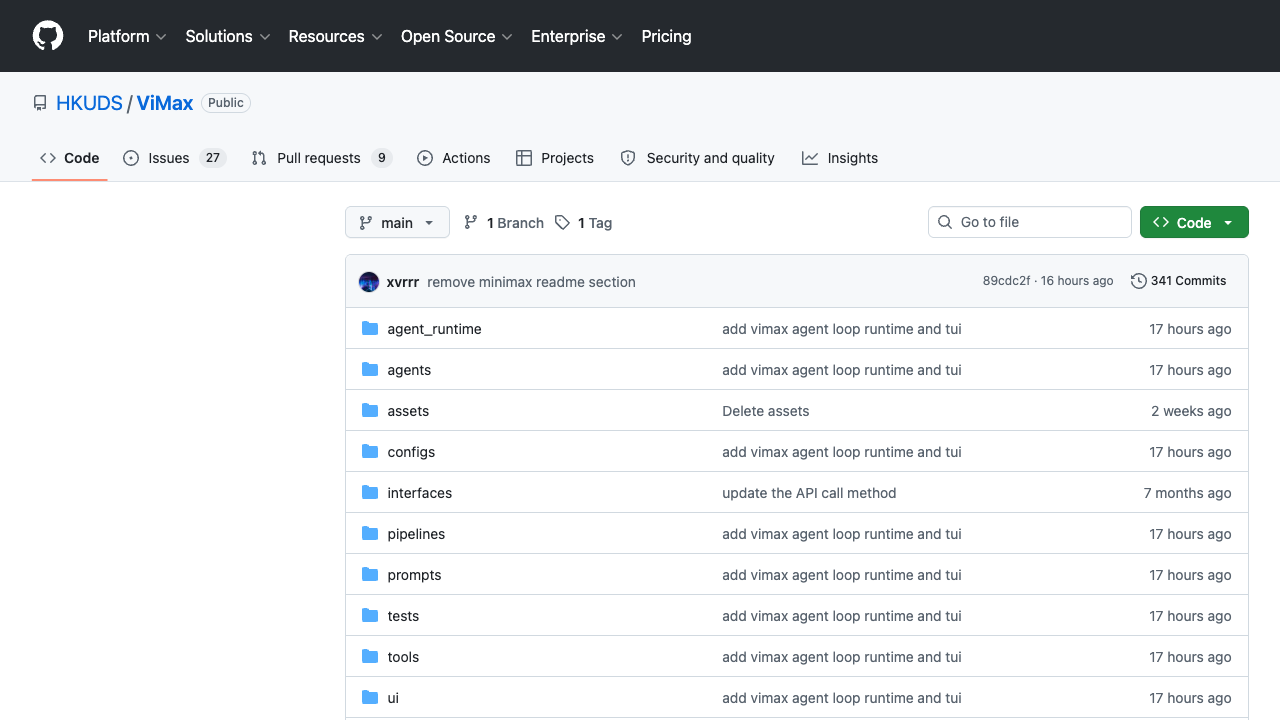Screen dimensions: 1280x720
Task: Open the Projects tab
Action: pyautogui.click(x=555, y=158)
